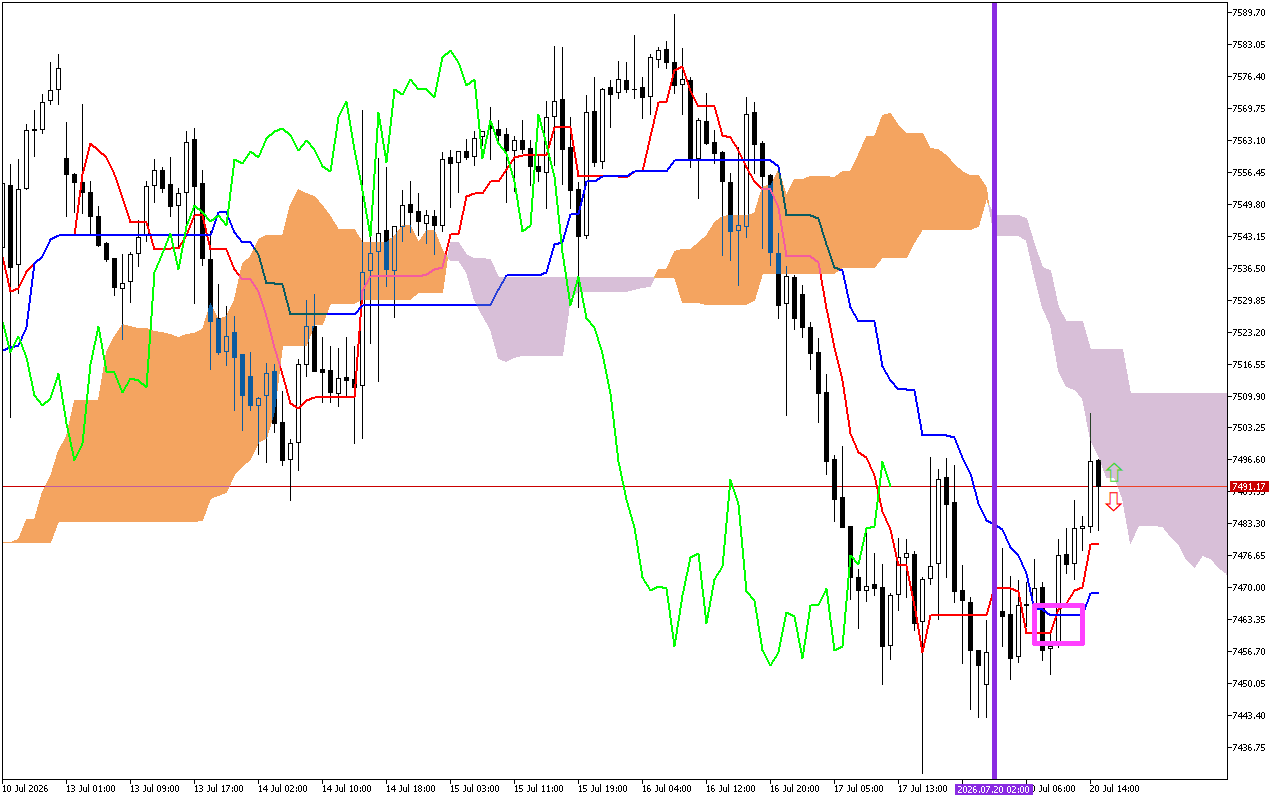Click the highlighted 2026.07.20 02:00 date label

tap(993, 789)
